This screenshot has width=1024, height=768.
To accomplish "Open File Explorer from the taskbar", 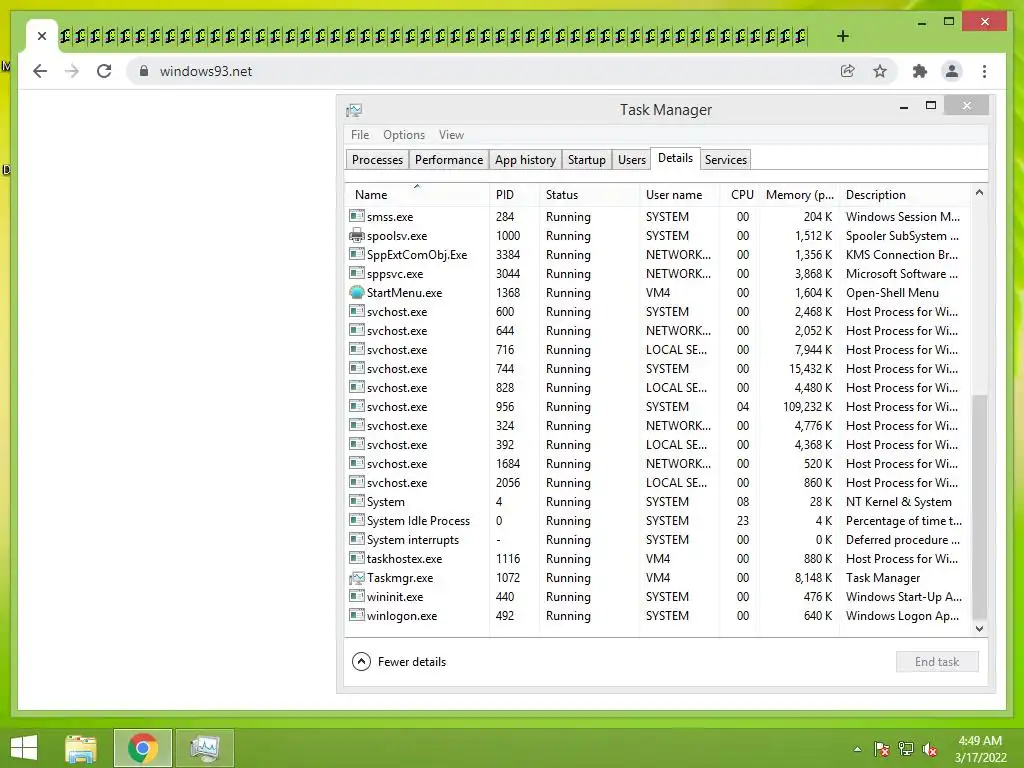I will [81, 748].
